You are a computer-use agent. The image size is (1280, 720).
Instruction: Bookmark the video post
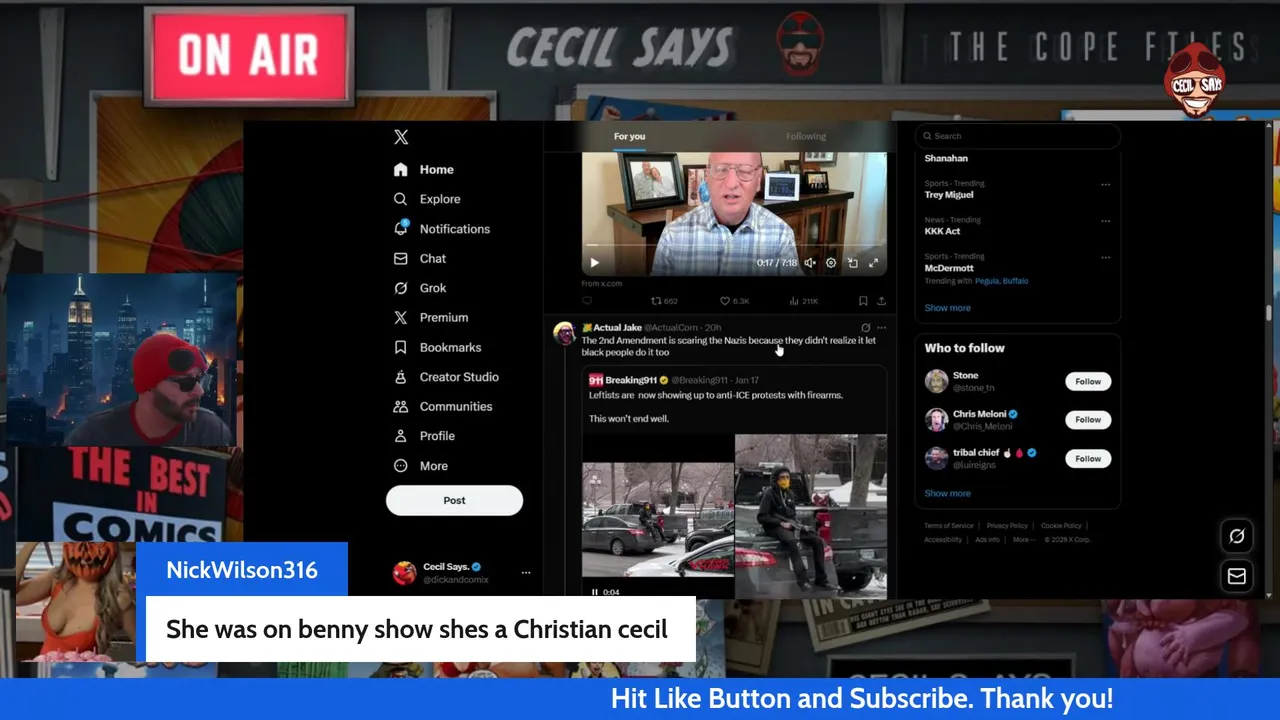(x=863, y=300)
